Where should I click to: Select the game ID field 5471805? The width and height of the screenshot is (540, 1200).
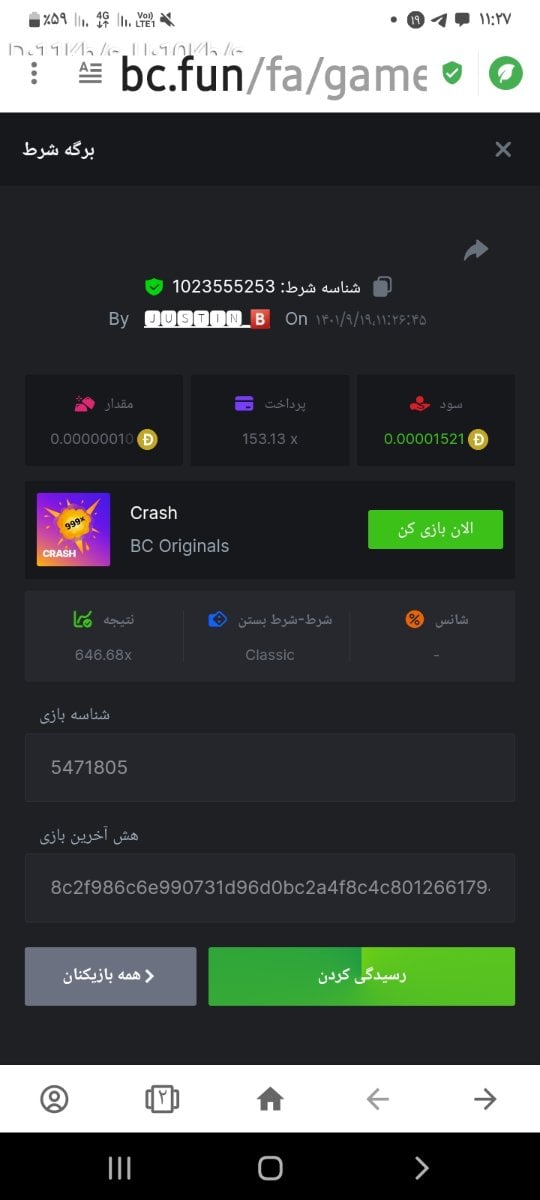270,767
